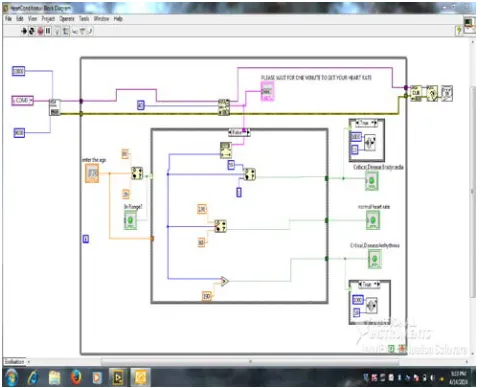The width and height of the screenshot is (484, 388).
Task: Toggle the Retain Wire Values button
Action: [x=66, y=31]
